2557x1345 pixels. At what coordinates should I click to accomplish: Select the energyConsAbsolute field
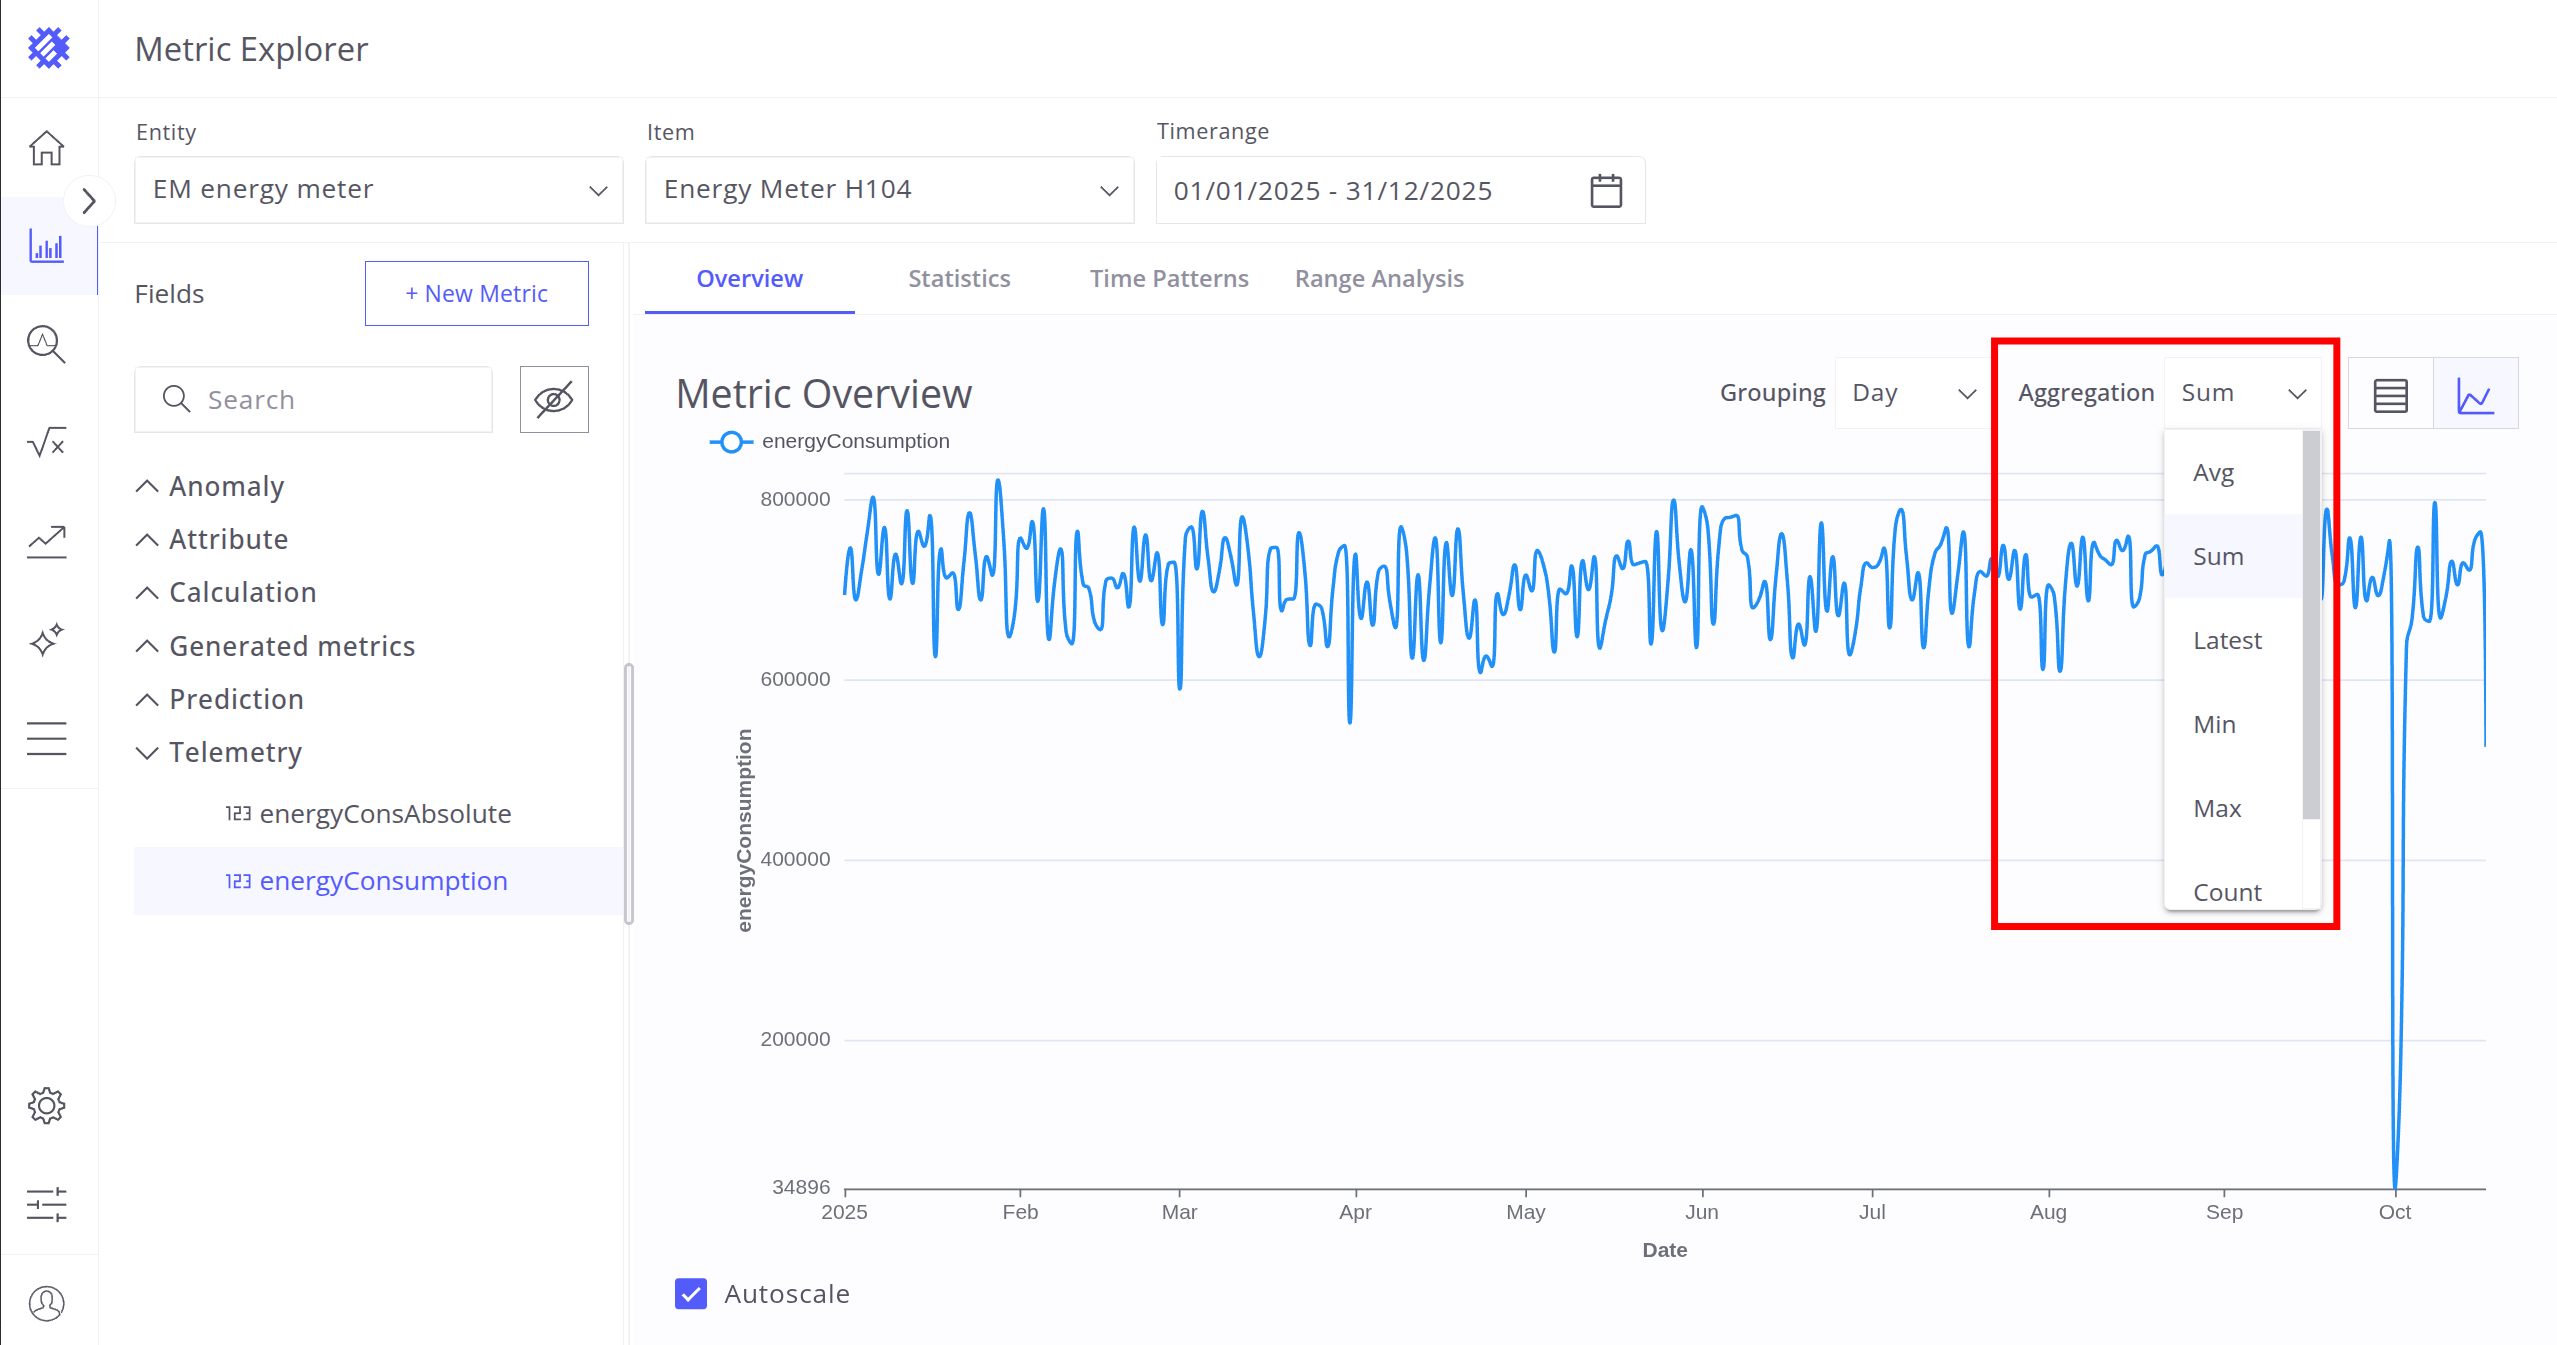[384, 814]
